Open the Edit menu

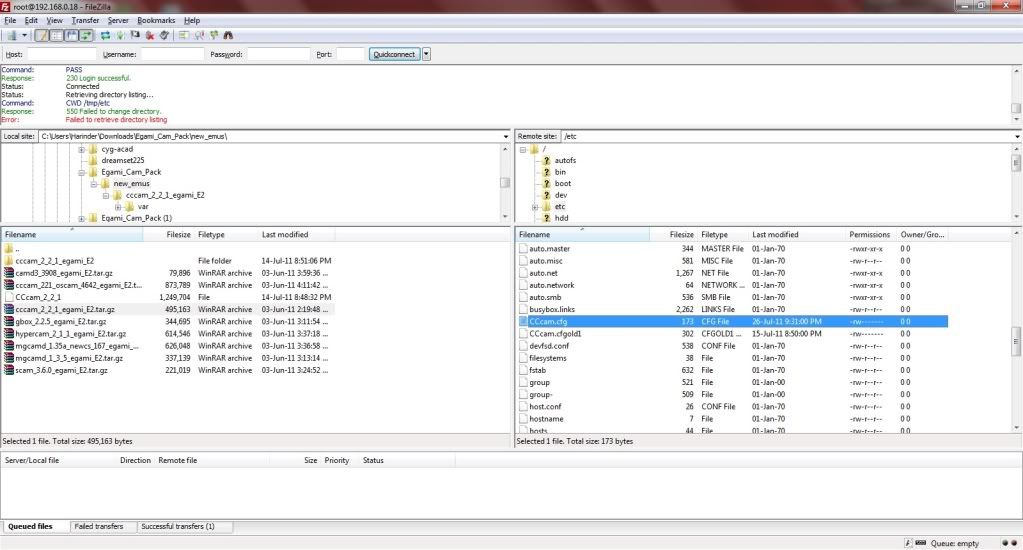coord(31,20)
